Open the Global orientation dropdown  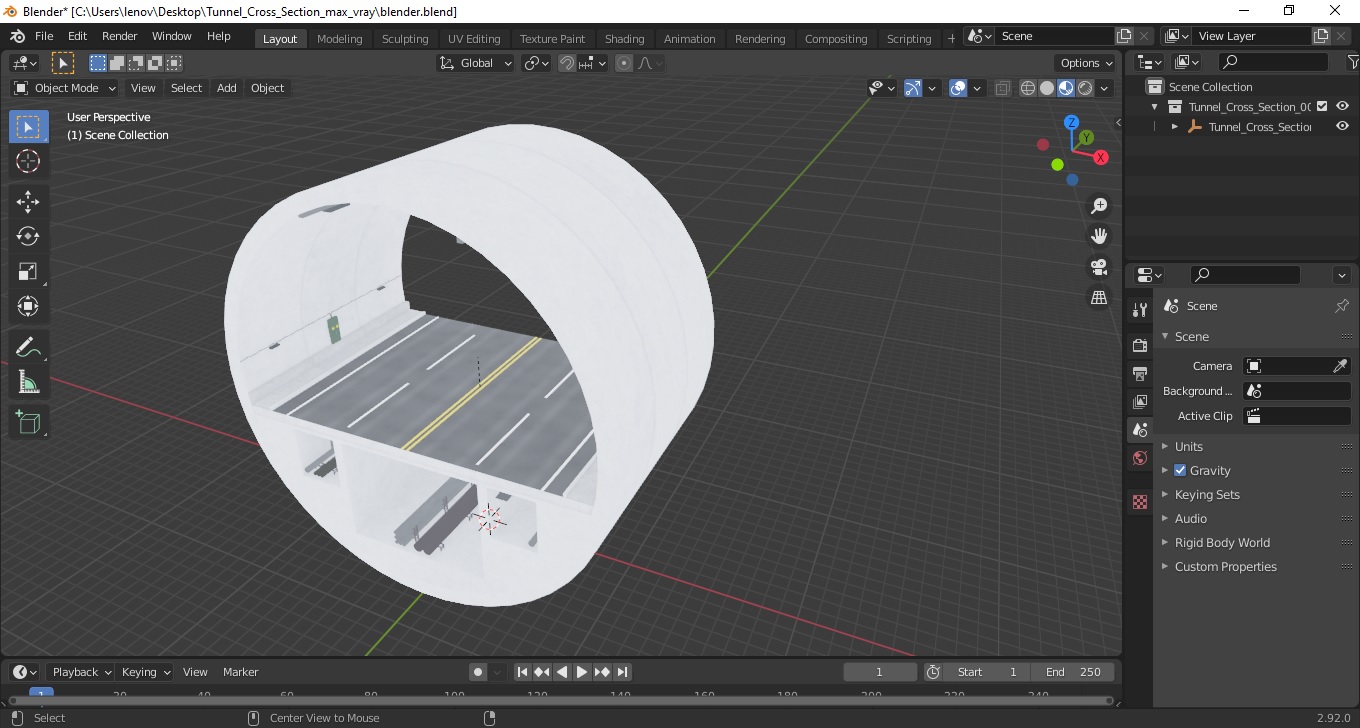click(x=476, y=63)
